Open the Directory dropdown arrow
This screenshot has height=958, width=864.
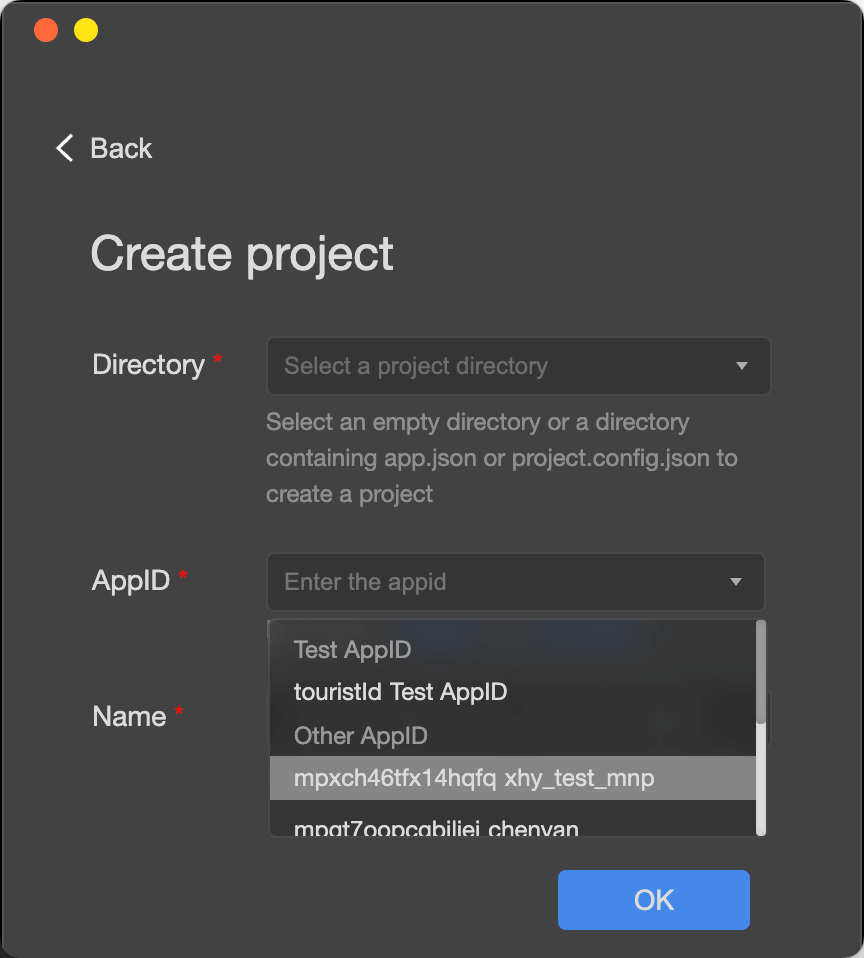tap(741, 366)
